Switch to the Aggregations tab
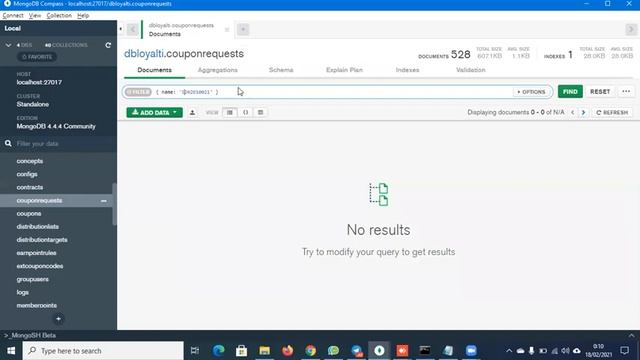 pos(218,70)
